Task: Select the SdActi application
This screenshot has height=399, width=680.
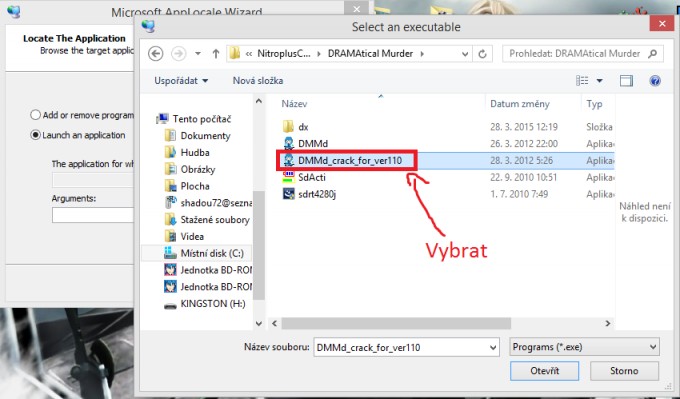Action: (x=311, y=177)
